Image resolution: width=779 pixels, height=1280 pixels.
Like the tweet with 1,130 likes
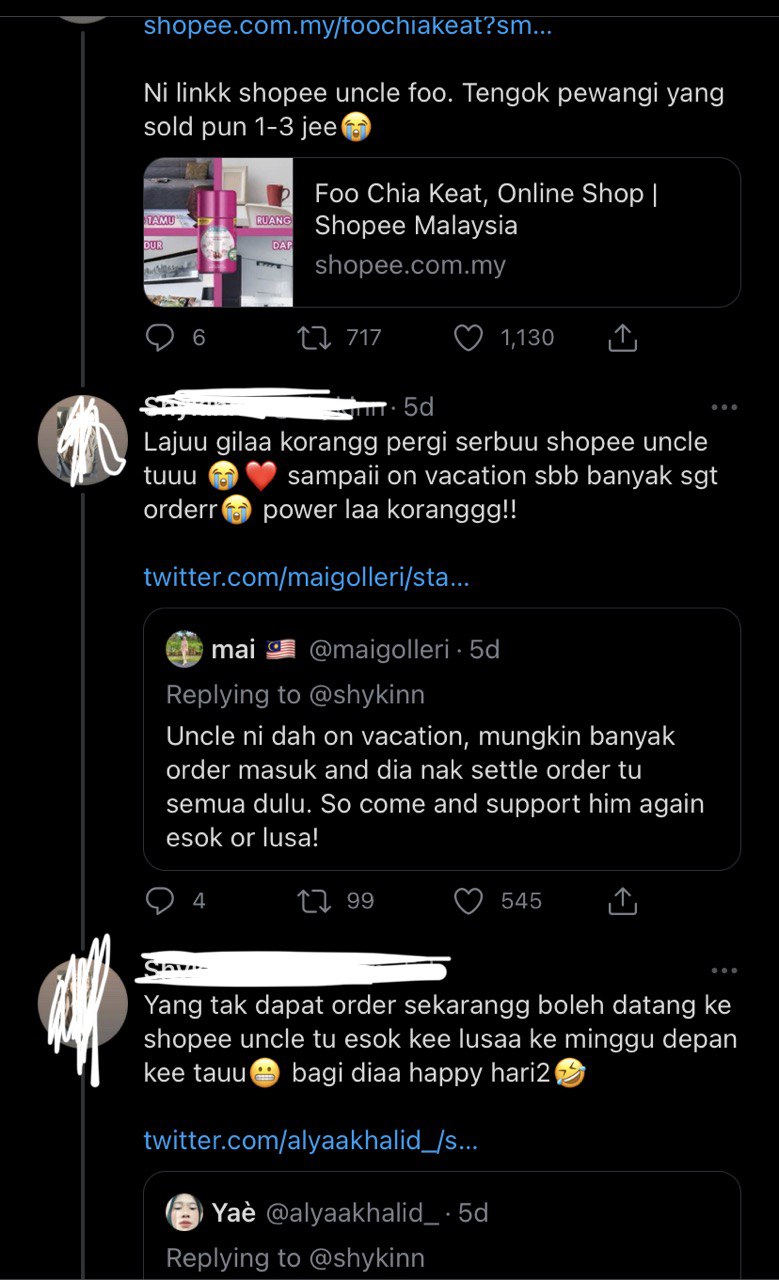(x=469, y=338)
